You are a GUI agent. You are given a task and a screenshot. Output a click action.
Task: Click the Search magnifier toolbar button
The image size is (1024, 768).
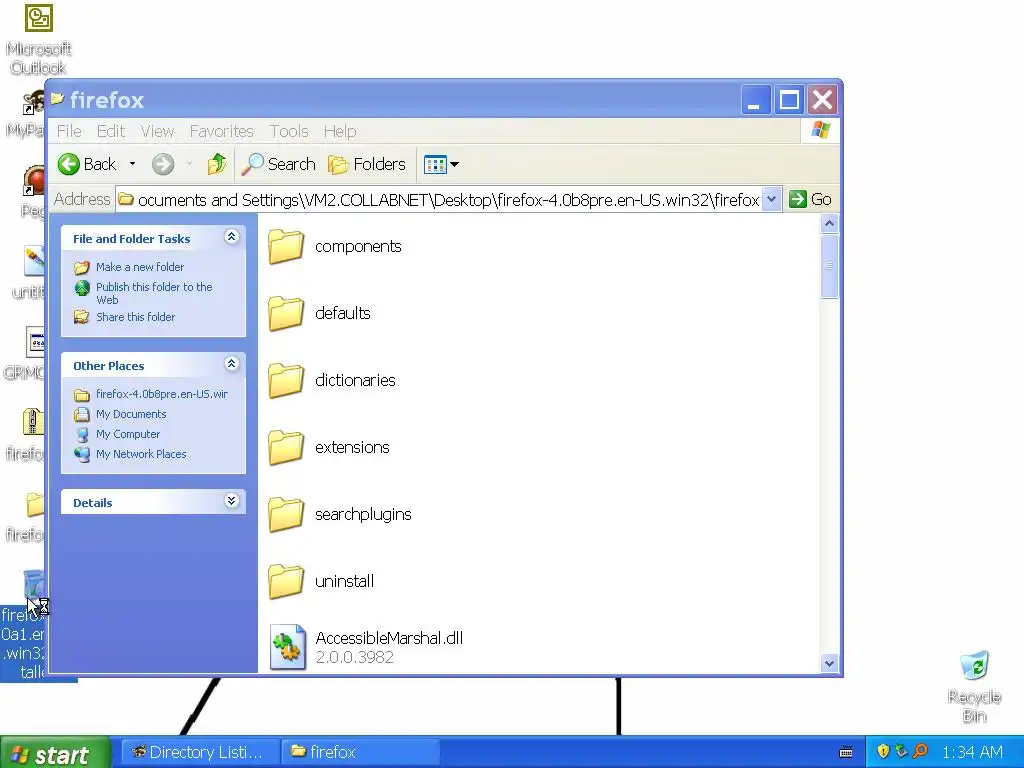tap(278, 164)
